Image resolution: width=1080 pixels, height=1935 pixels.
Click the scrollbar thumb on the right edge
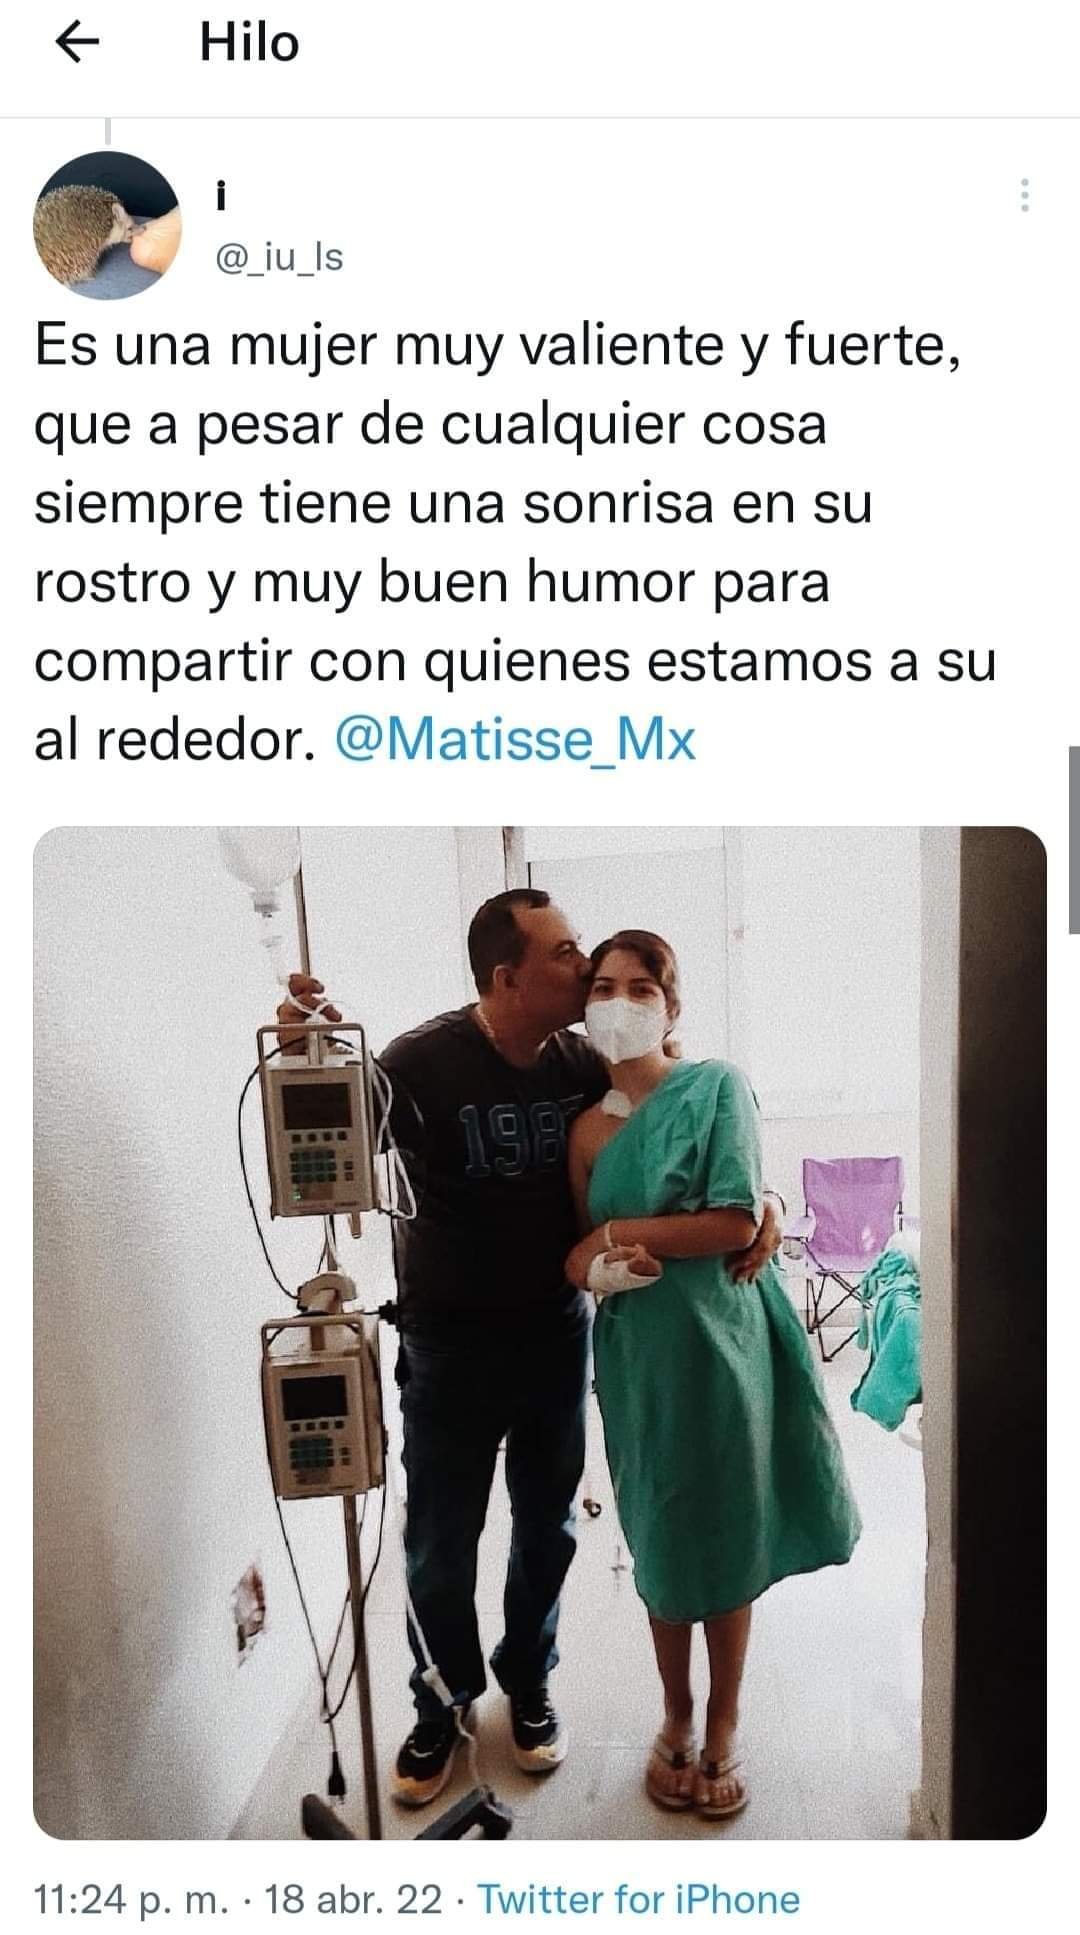1073,840
